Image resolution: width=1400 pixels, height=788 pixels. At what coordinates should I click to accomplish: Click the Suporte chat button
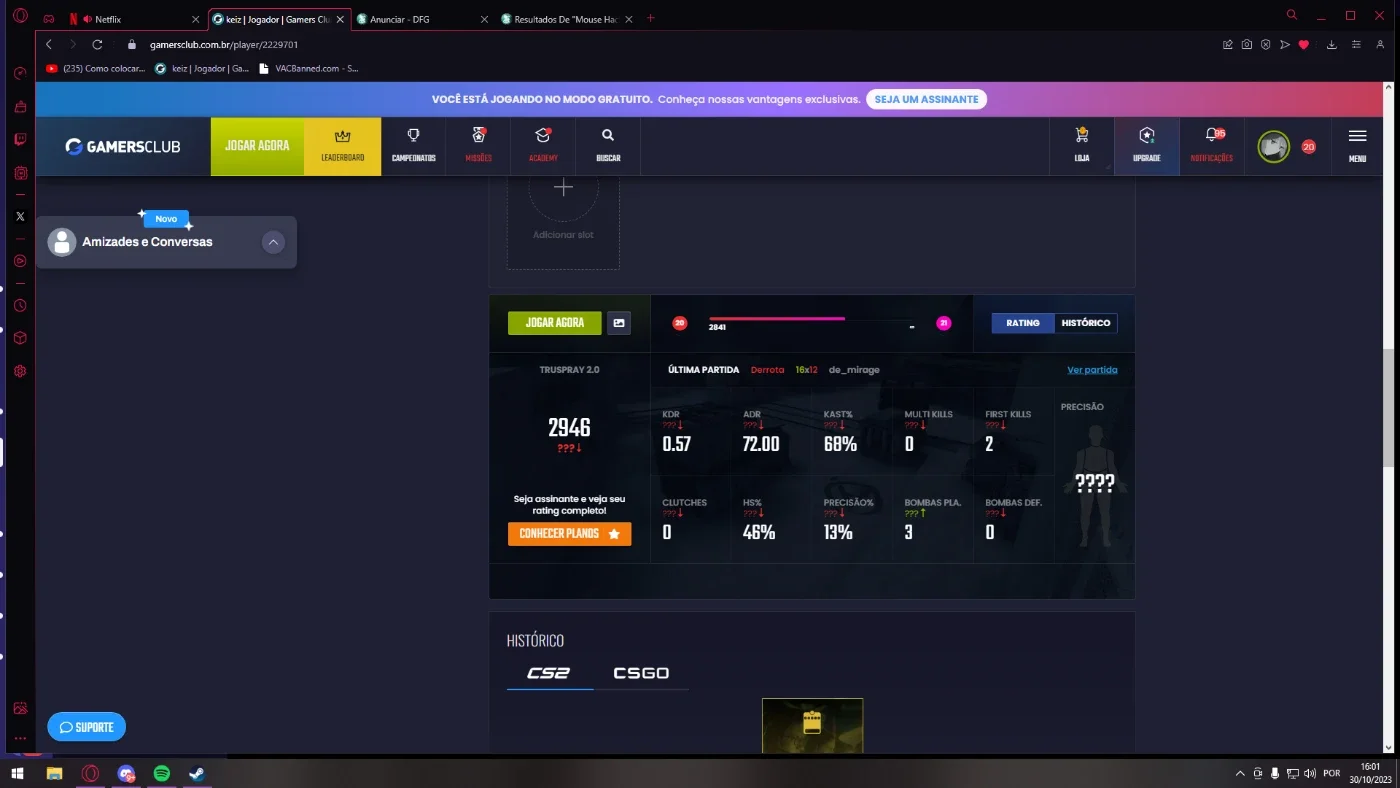click(x=87, y=727)
